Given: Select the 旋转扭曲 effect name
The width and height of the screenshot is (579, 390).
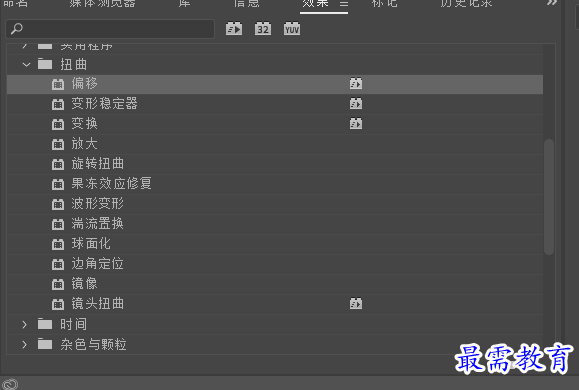Looking at the screenshot, I should (98, 163).
